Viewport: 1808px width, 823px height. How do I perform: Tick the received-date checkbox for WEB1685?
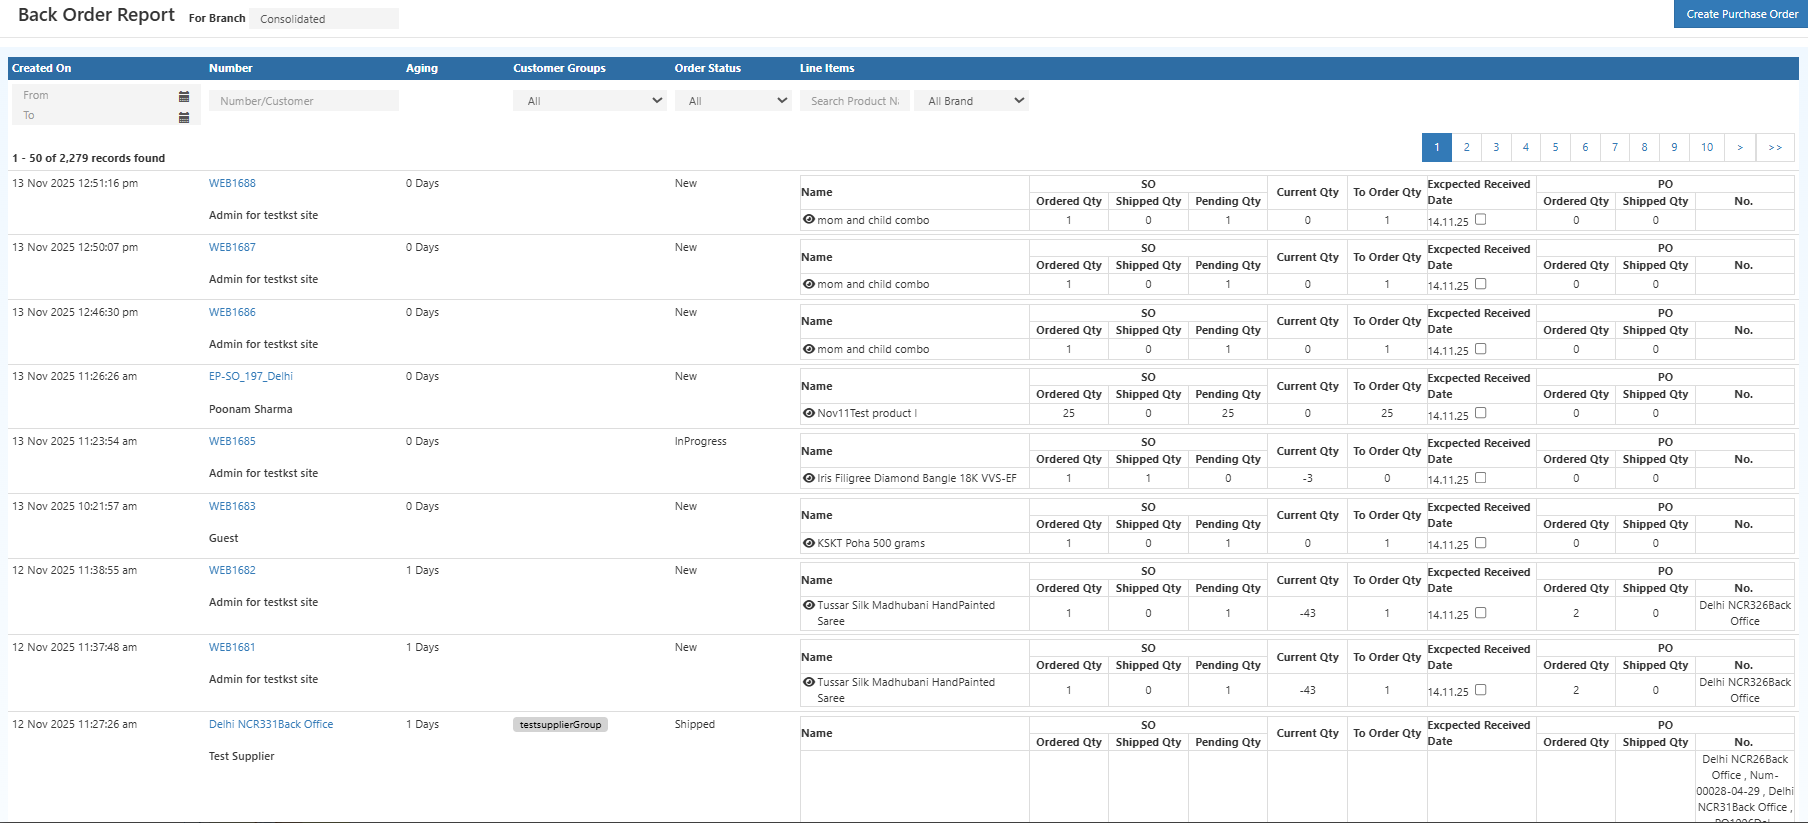pyautogui.click(x=1481, y=478)
